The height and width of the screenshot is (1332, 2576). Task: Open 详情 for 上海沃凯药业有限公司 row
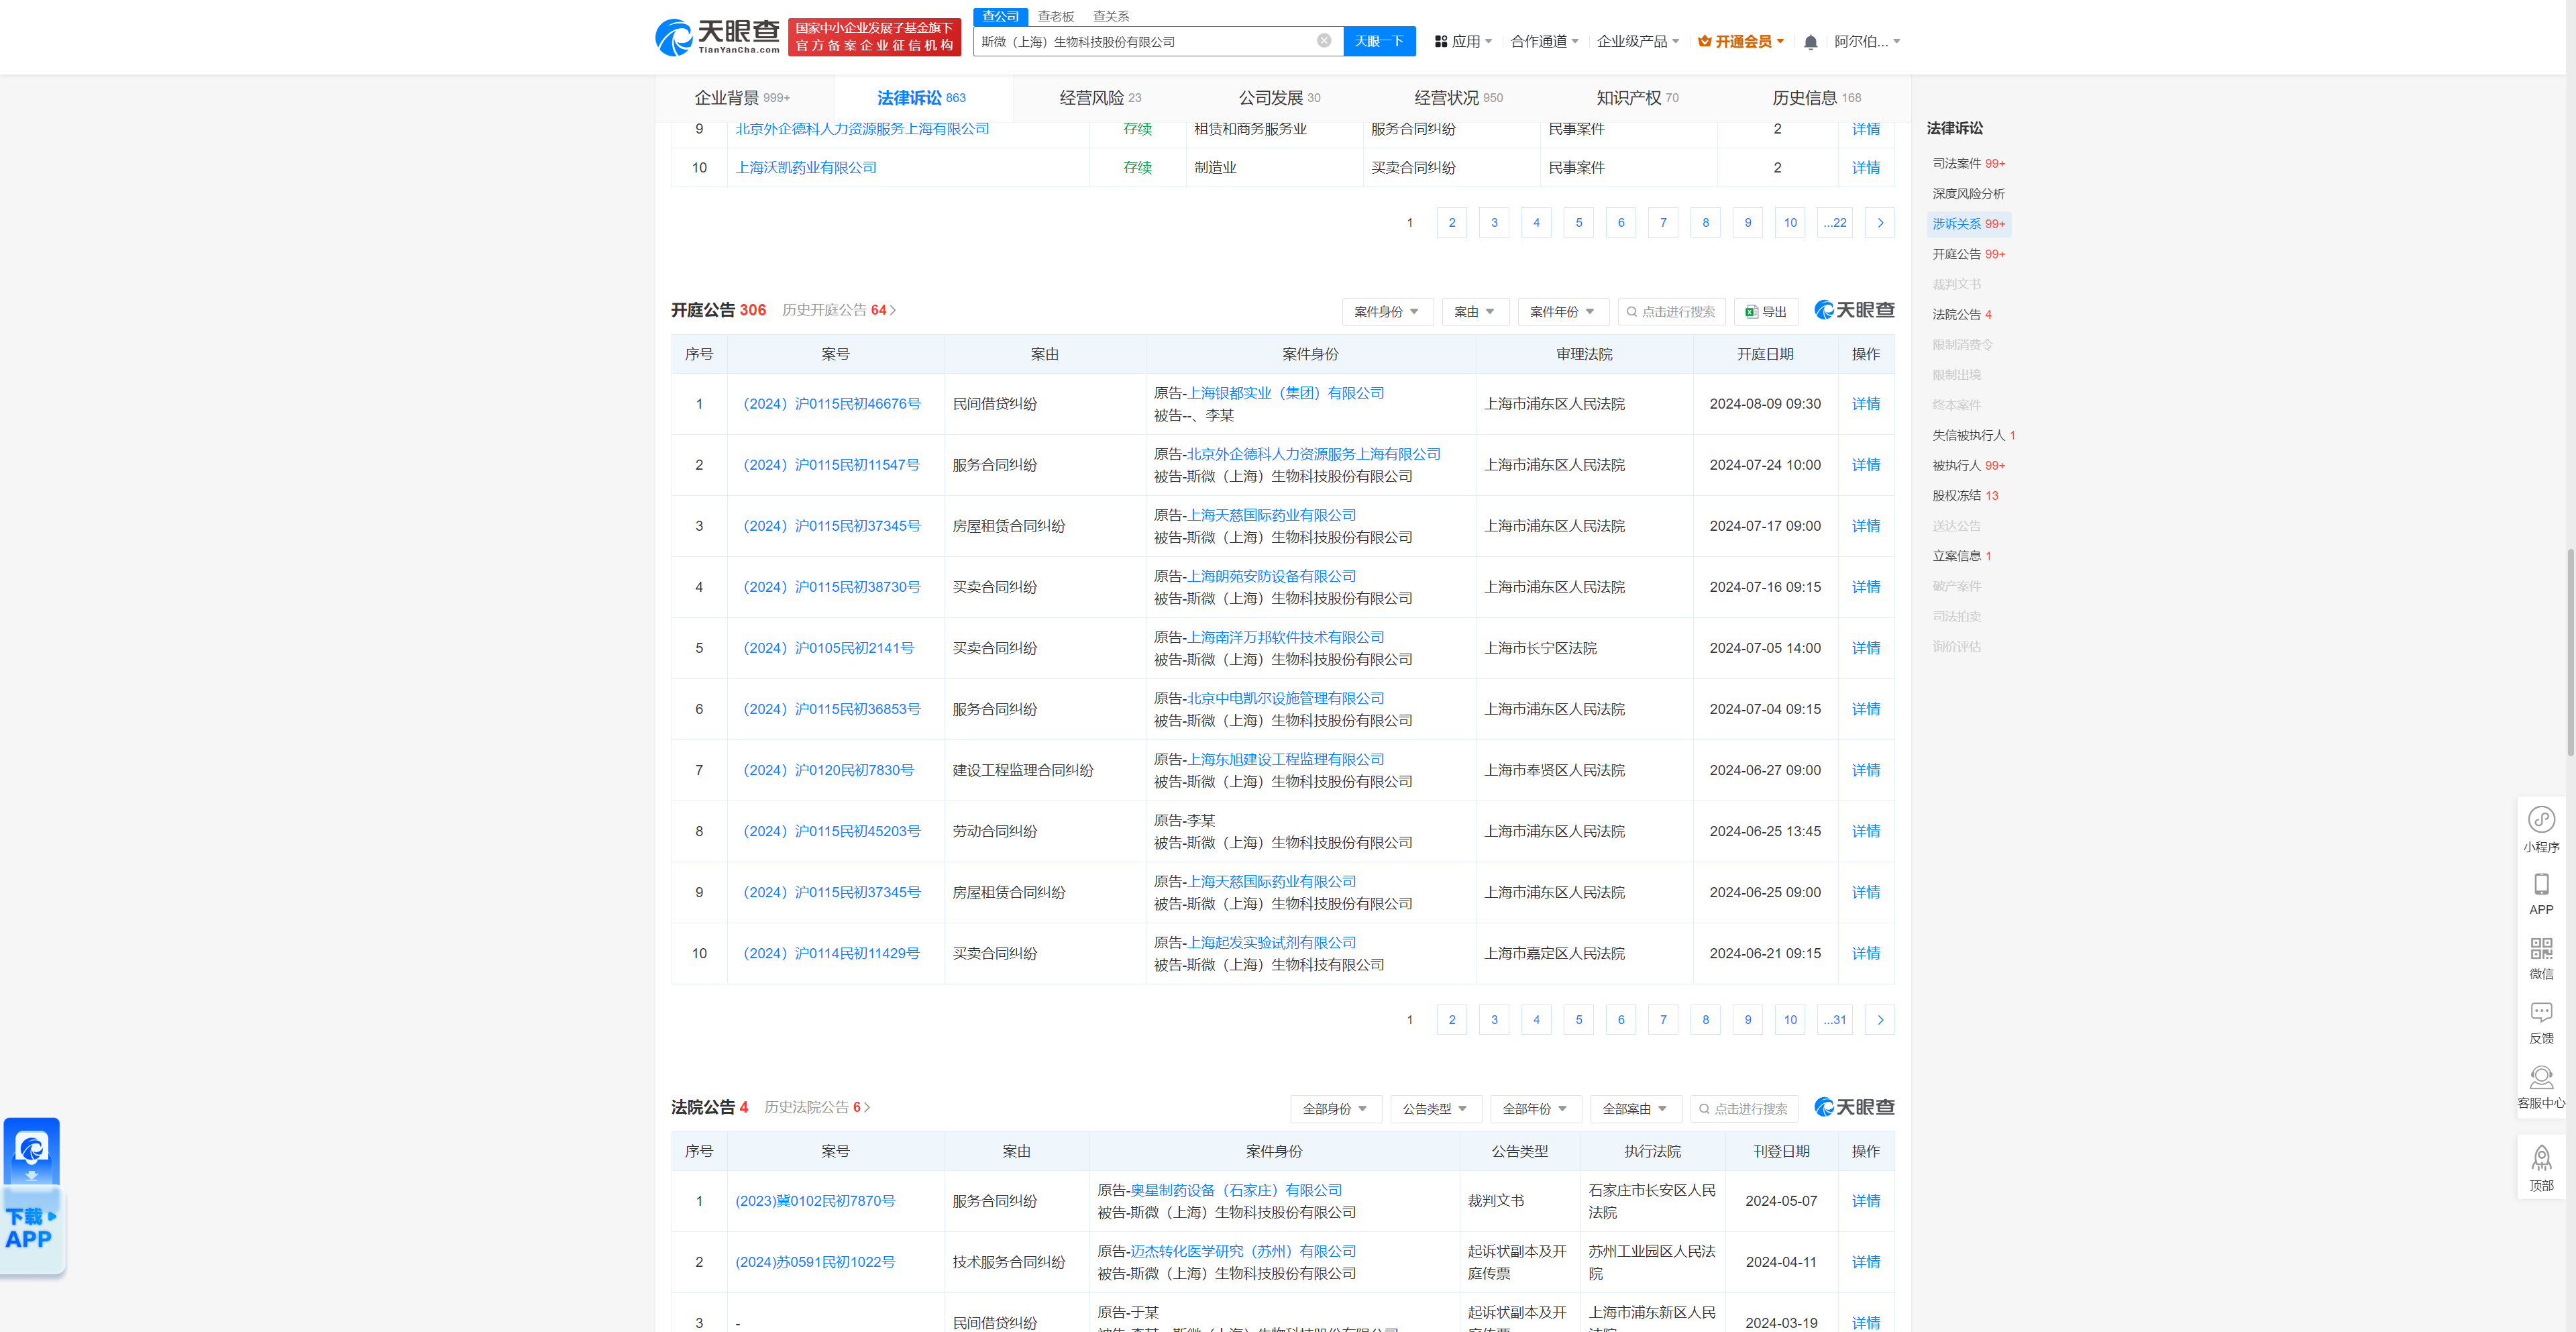(1865, 168)
